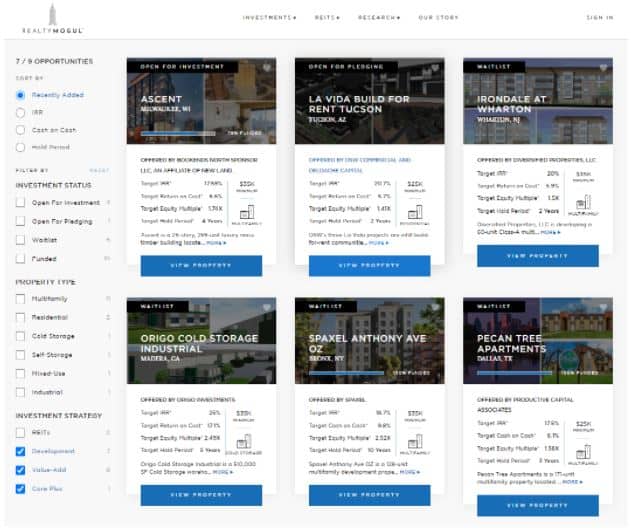Image resolution: width=631 pixels, height=530 pixels.
Task: Click Open For Pledging badge on La Vida
Action: point(346,67)
